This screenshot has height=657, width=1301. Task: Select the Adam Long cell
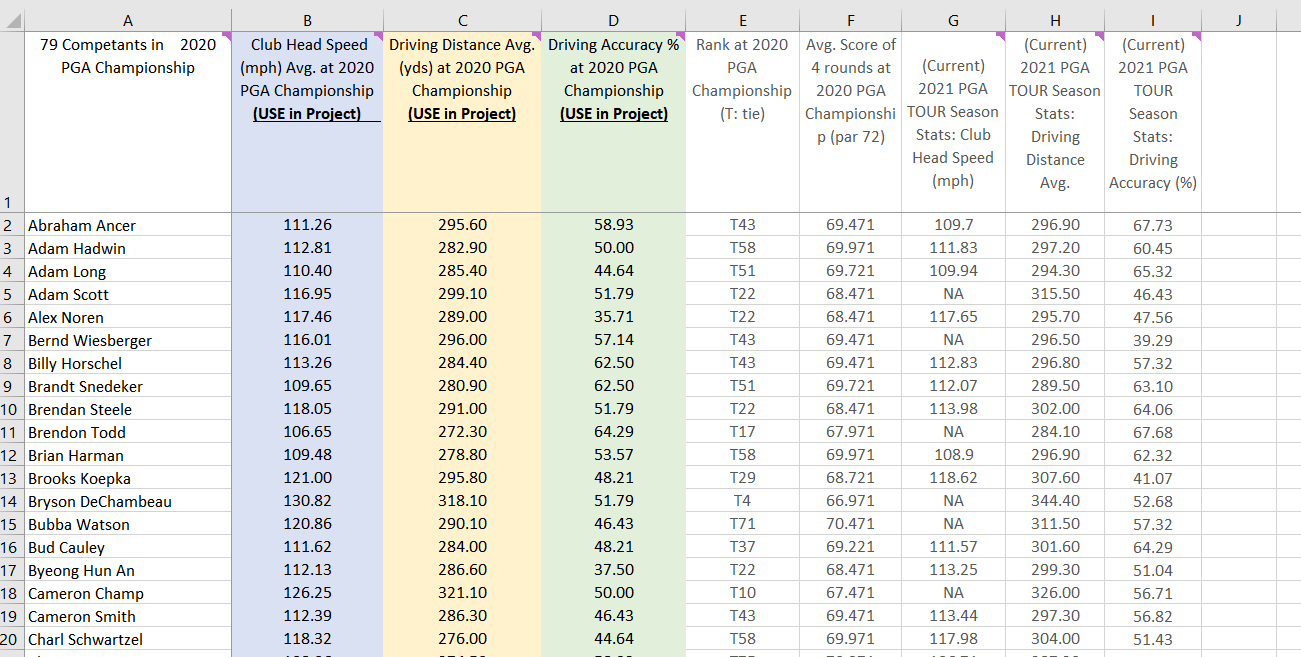click(x=127, y=271)
